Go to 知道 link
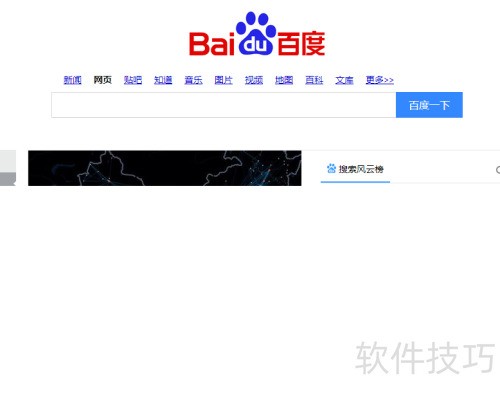Viewport: 500px width, 395px height. coord(163,80)
